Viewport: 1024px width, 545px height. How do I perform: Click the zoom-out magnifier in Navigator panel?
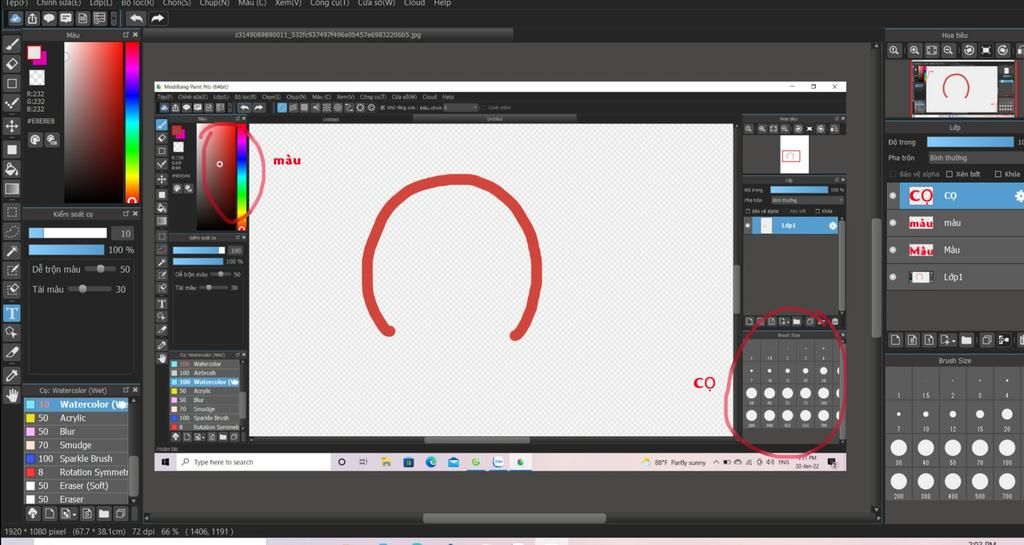pyautogui.click(x=949, y=50)
